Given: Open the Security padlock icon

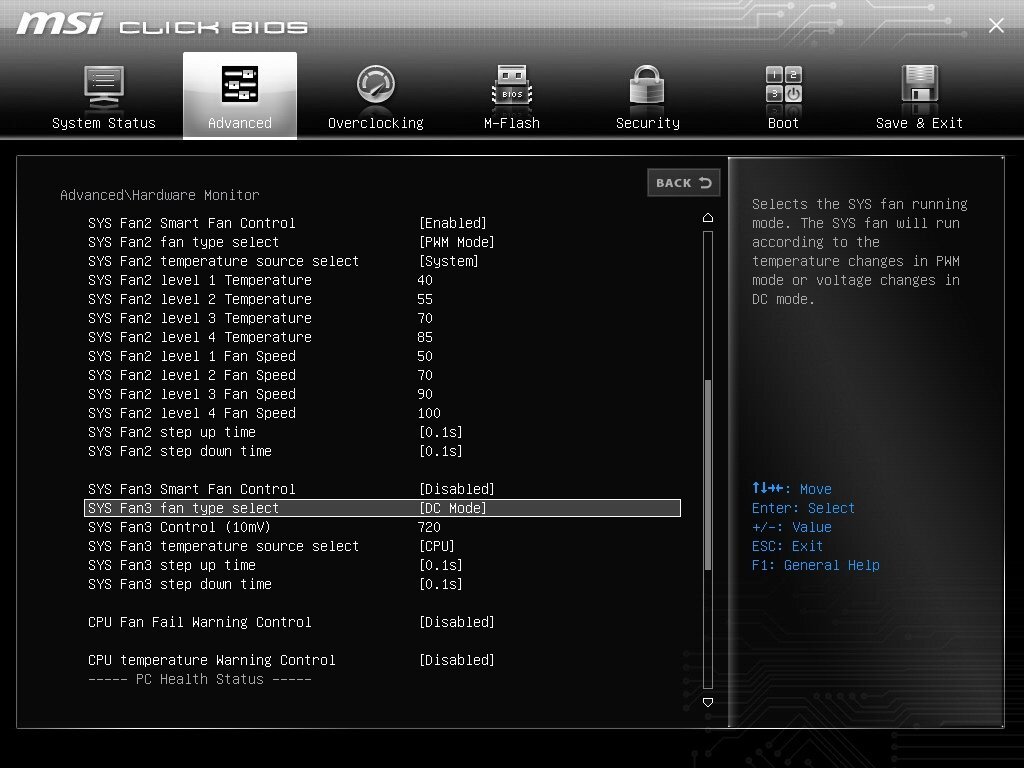Looking at the screenshot, I should click(x=647, y=85).
